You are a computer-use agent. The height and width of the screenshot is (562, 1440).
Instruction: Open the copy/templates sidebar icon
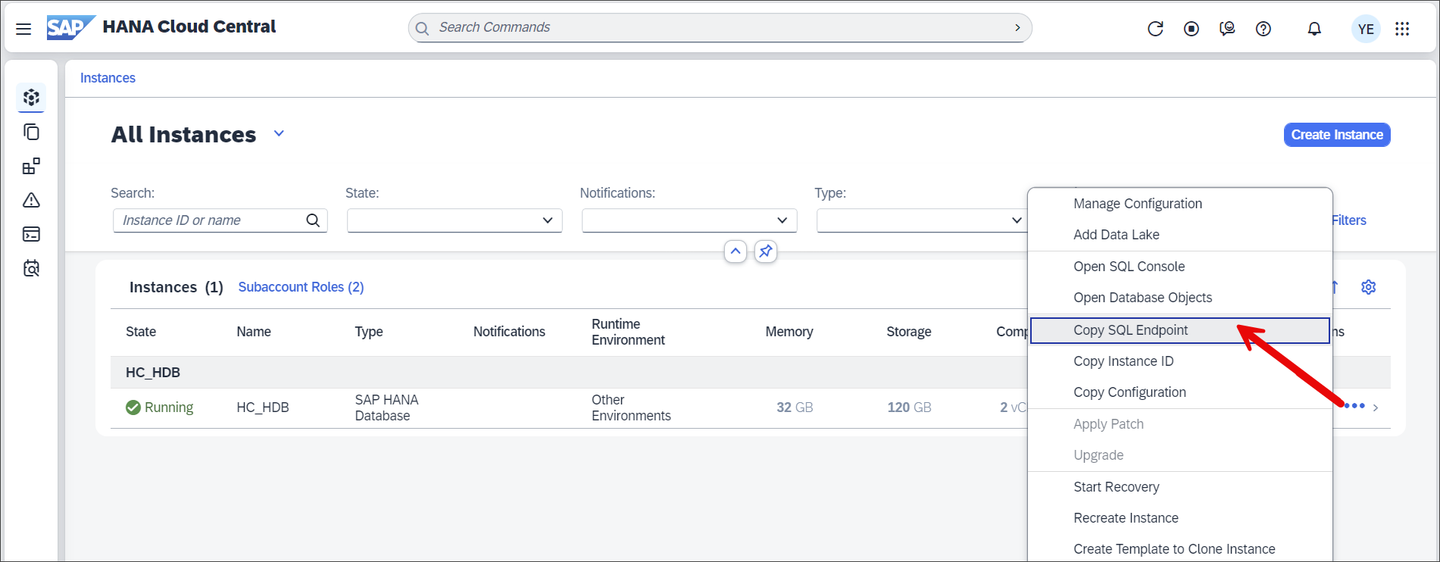point(31,131)
